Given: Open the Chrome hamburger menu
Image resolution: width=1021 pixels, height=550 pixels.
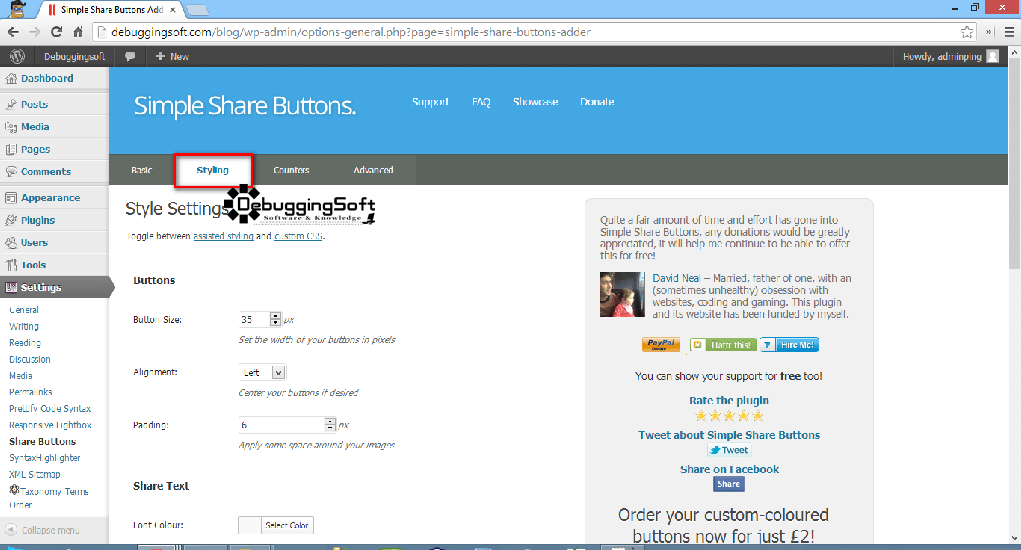Looking at the screenshot, I should pyautogui.click(x=1009, y=32).
